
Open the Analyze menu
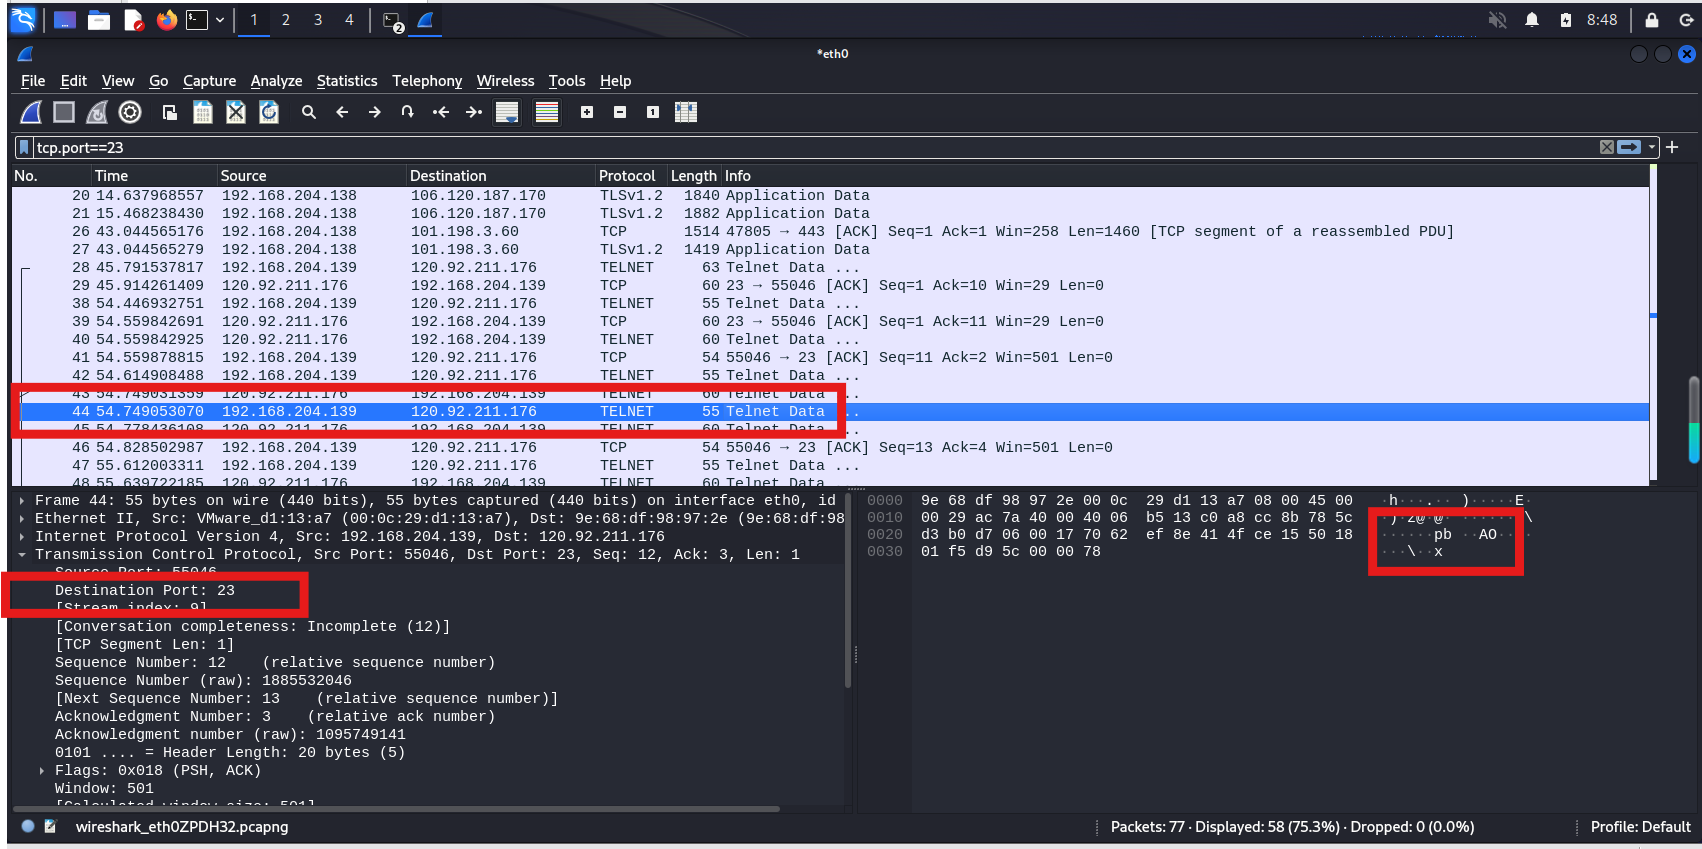click(x=276, y=81)
